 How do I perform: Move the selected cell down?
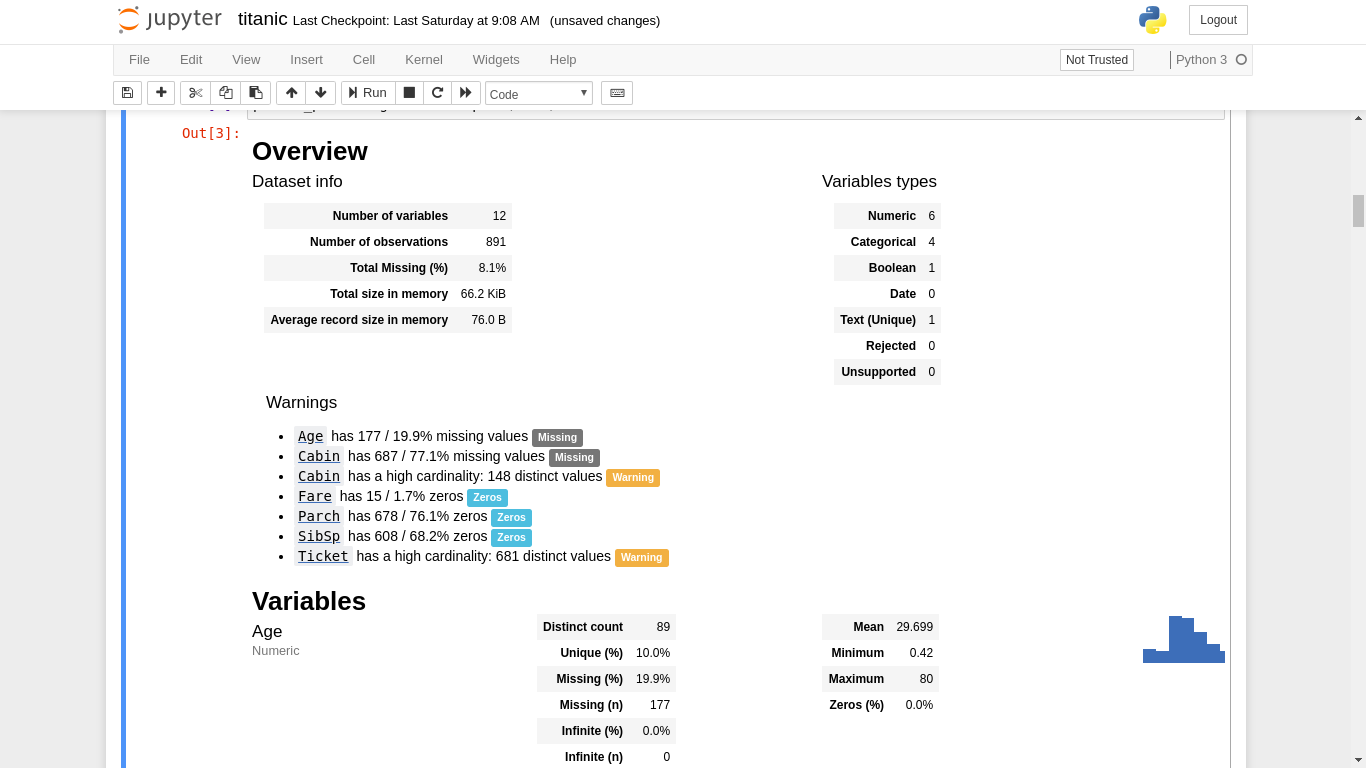coord(321,92)
